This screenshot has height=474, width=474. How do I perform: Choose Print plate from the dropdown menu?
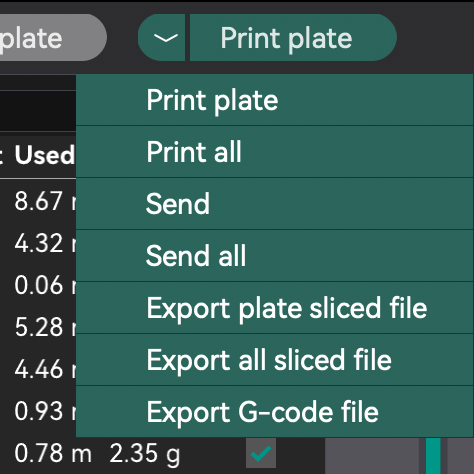click(x=275, y=100)
